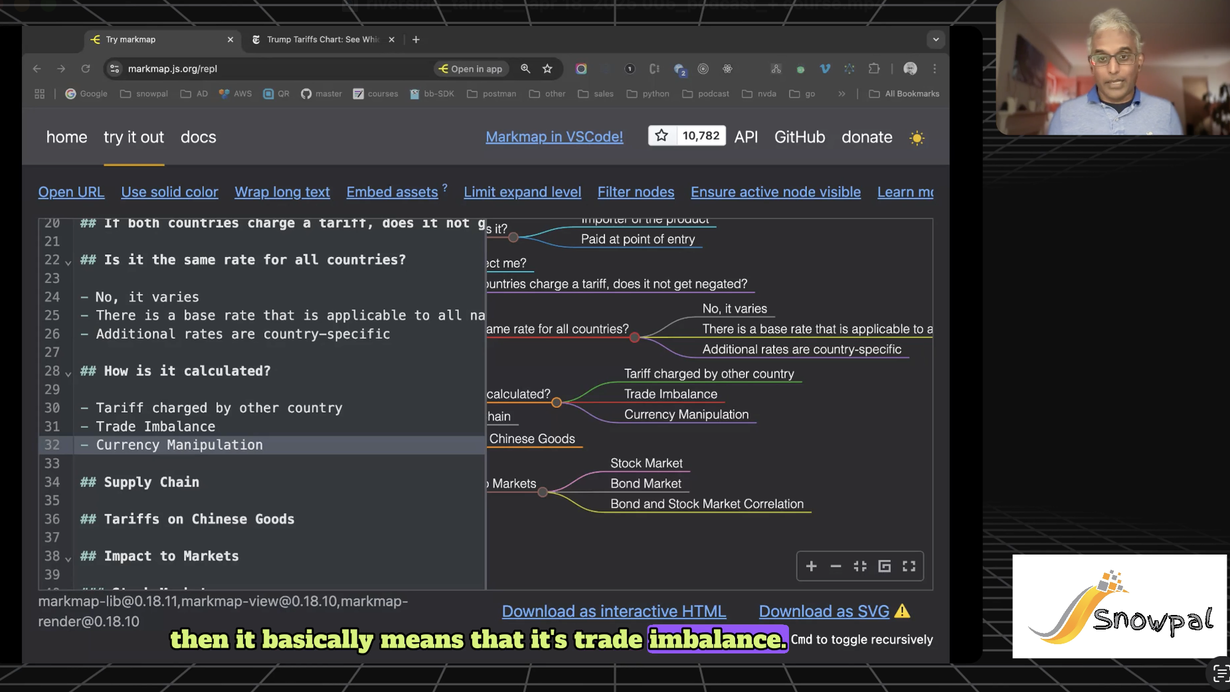Open a new browser tab

point(416,40)
